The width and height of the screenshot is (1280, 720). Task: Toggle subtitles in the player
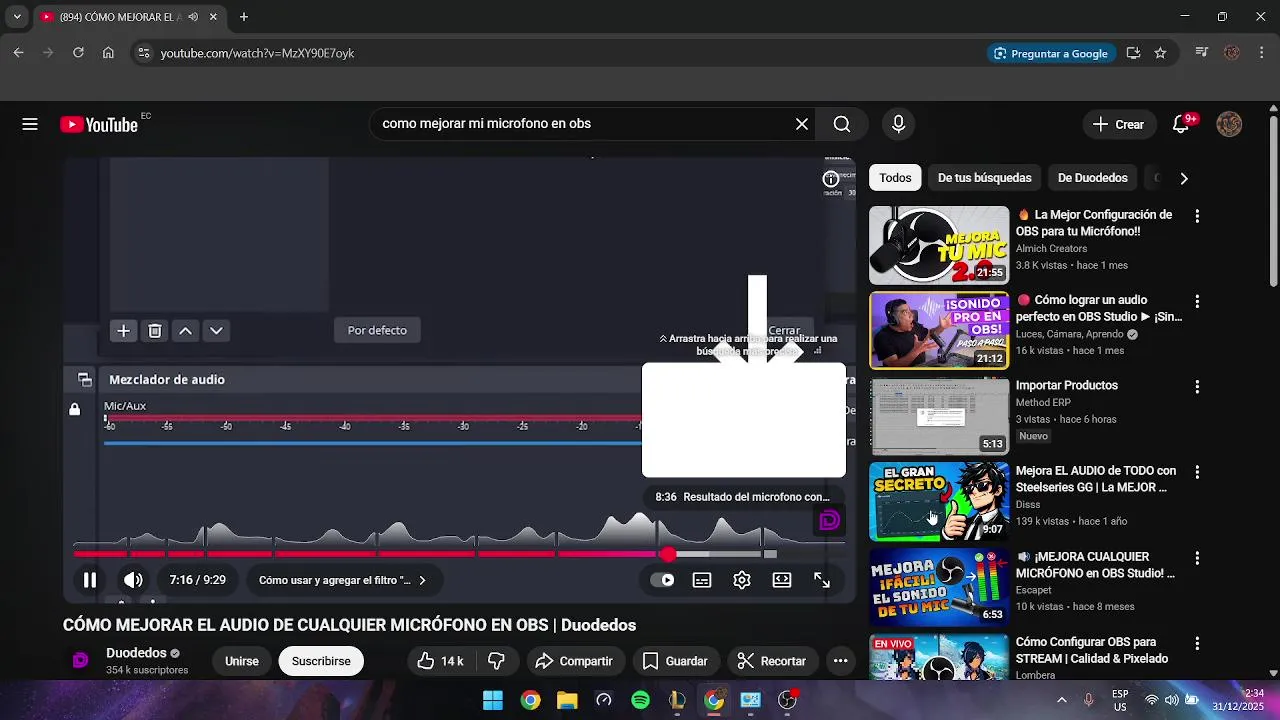pyautogui.click(x=702, y=580)
